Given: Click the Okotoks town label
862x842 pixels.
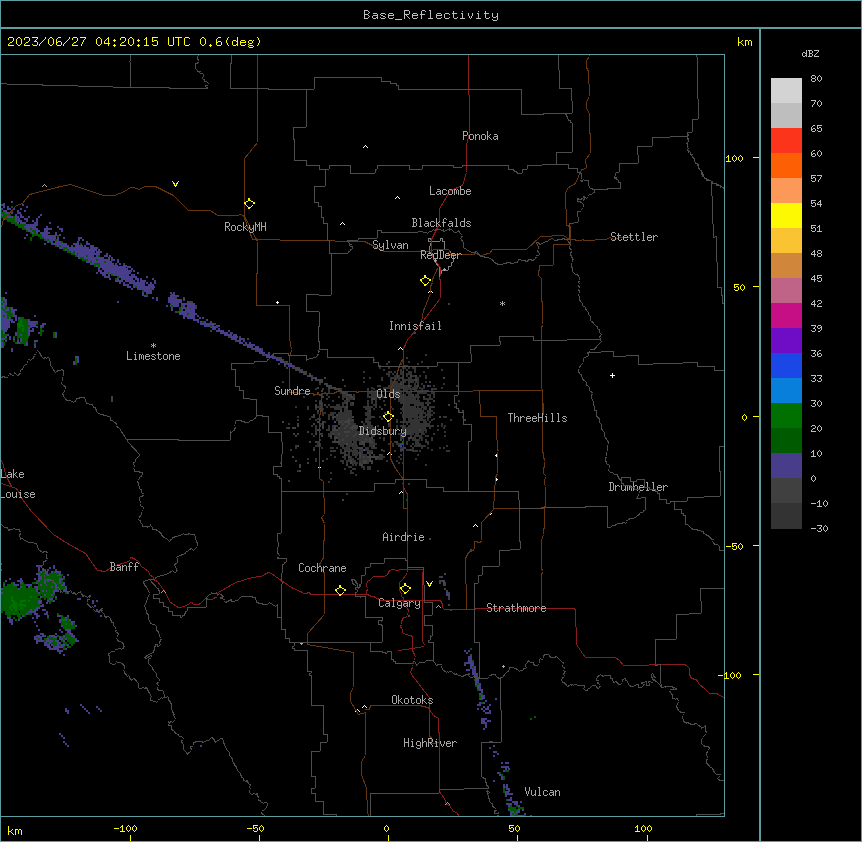Looking at the screenshot, I should click(412, 700).
